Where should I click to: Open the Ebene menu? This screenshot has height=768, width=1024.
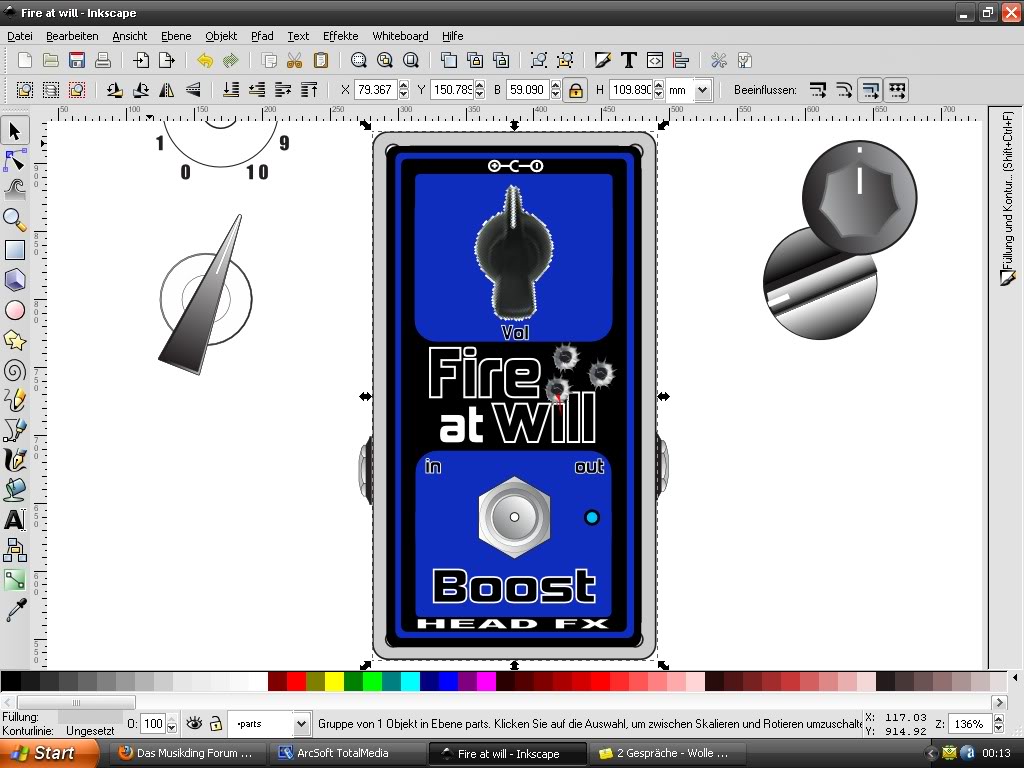[176, 36]
